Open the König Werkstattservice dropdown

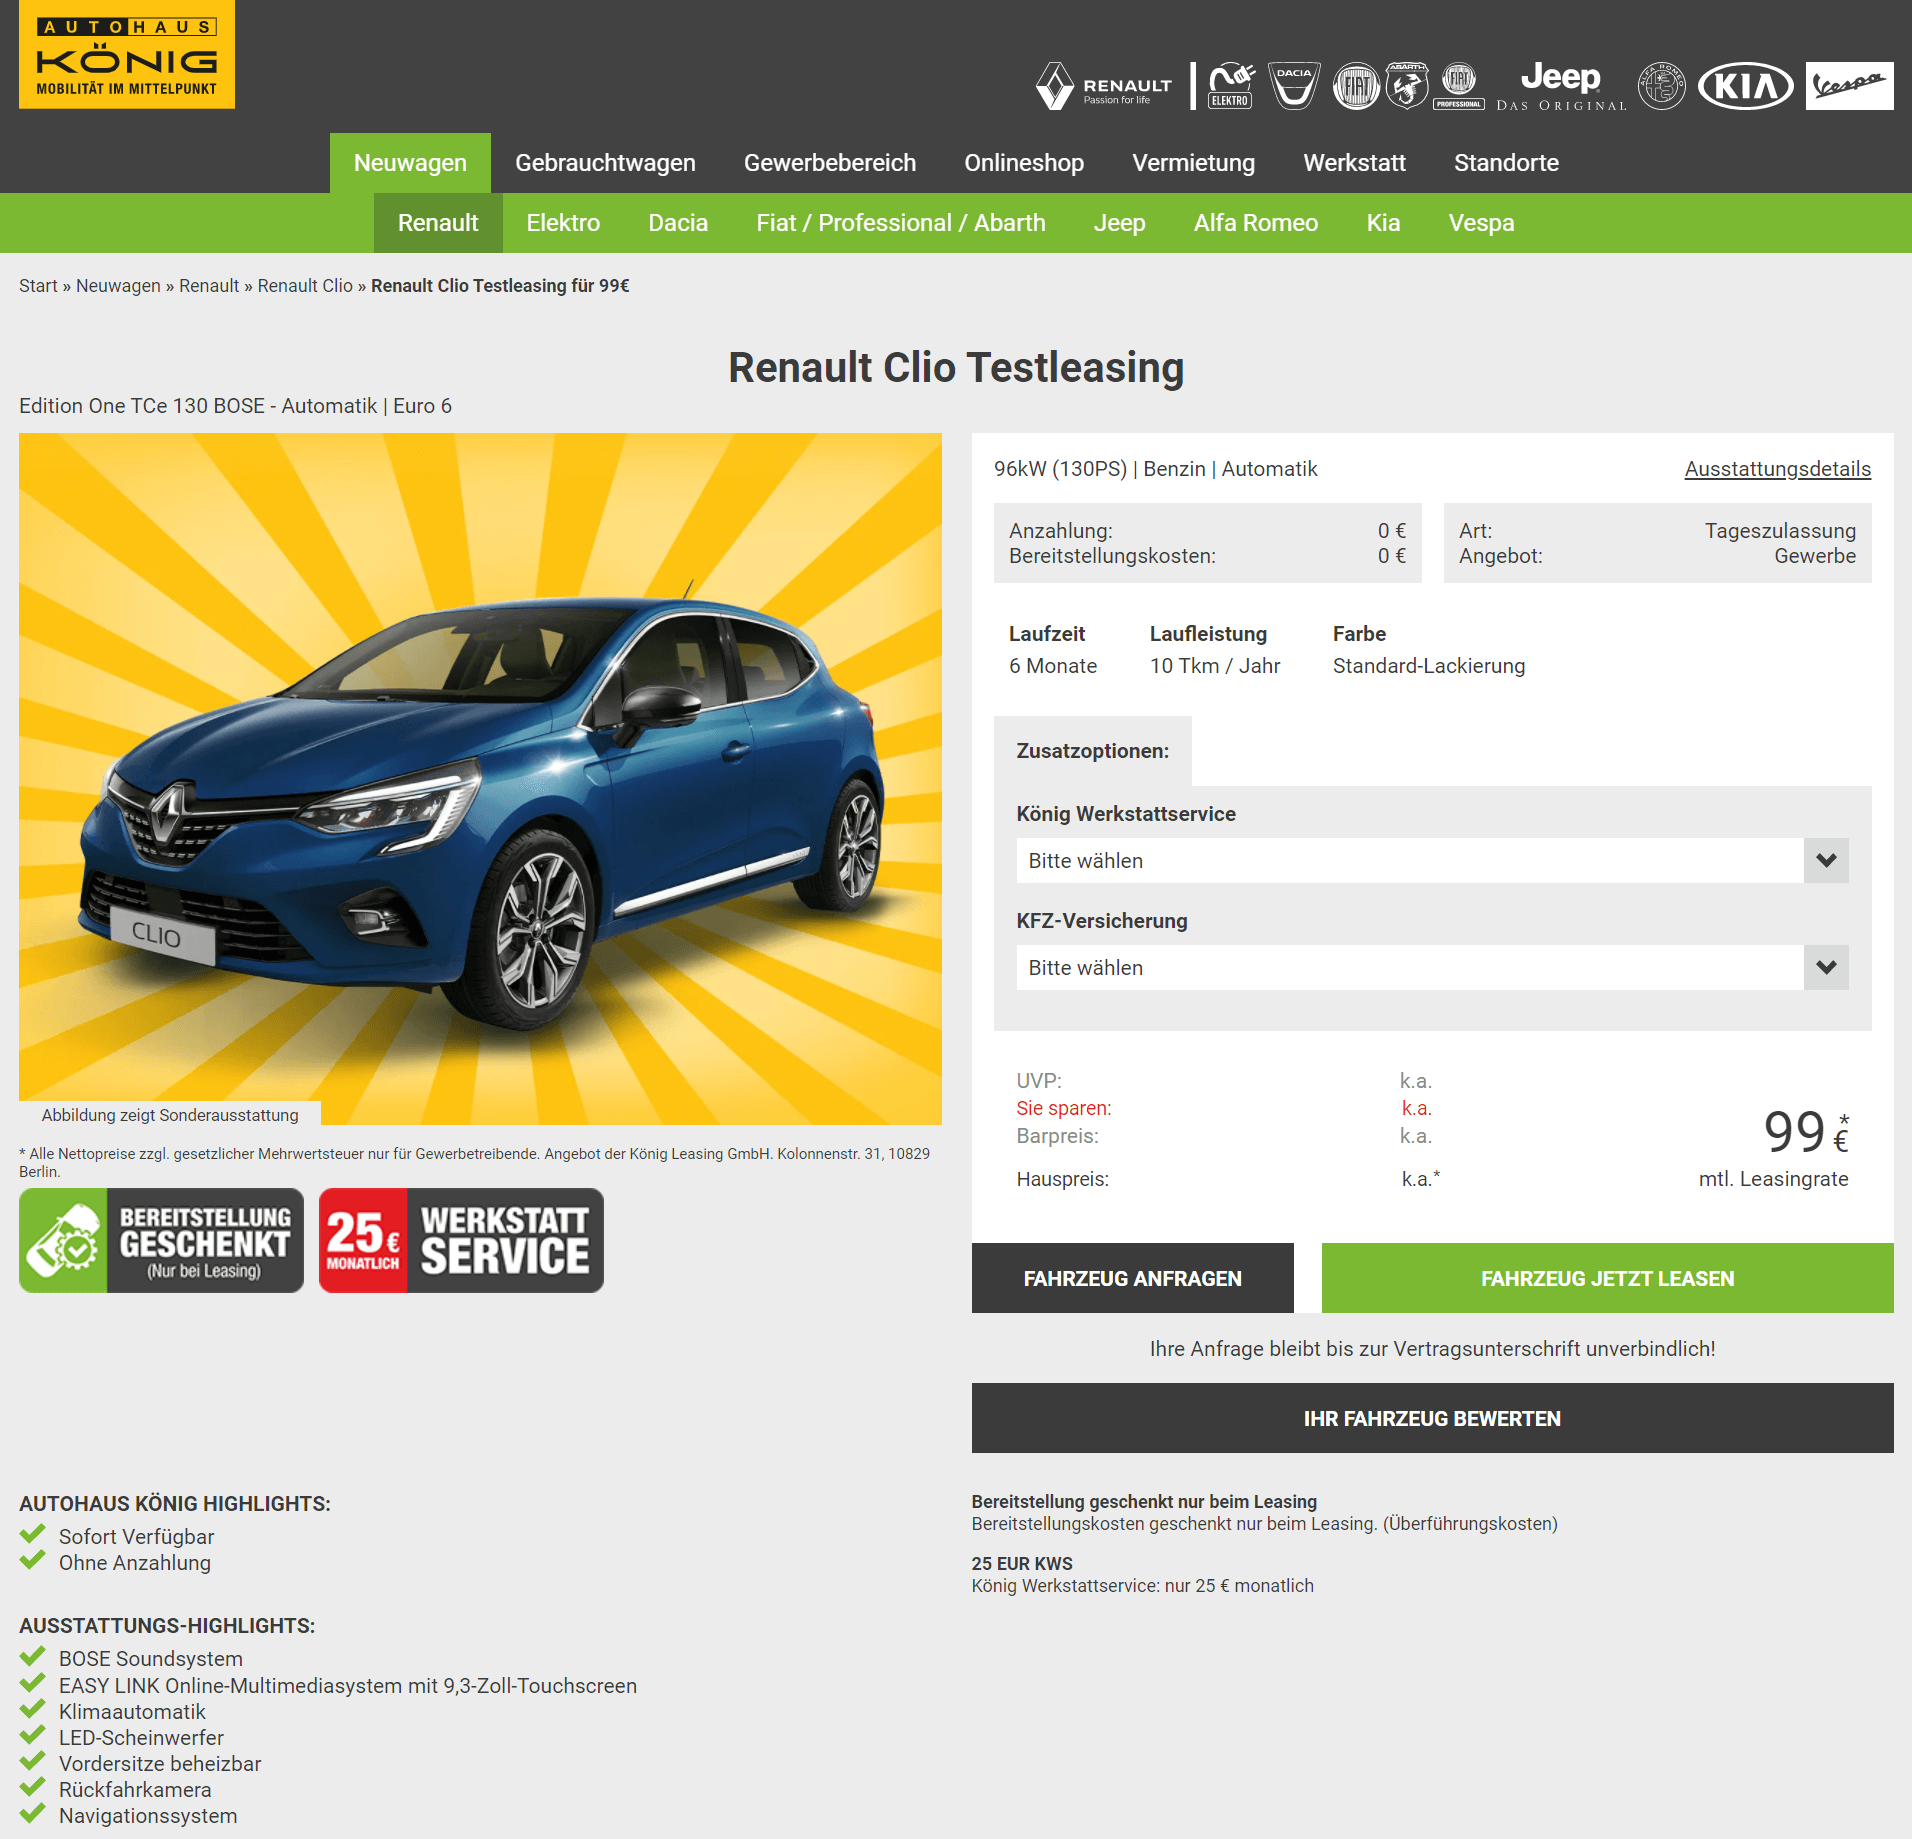(x=1432, y=861)
